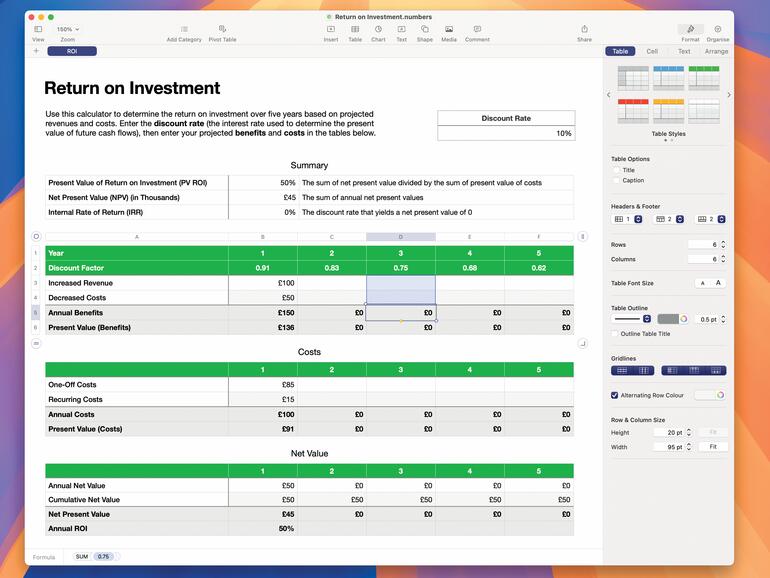Click the Share toolbar icon

[584, 29]
